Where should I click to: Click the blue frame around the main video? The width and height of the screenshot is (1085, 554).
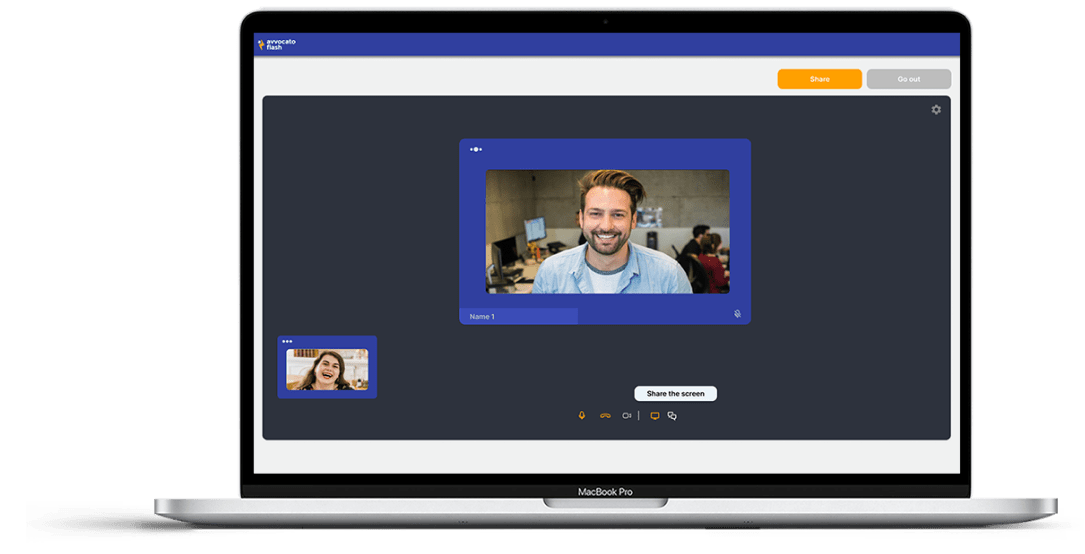tap(605, 154)
